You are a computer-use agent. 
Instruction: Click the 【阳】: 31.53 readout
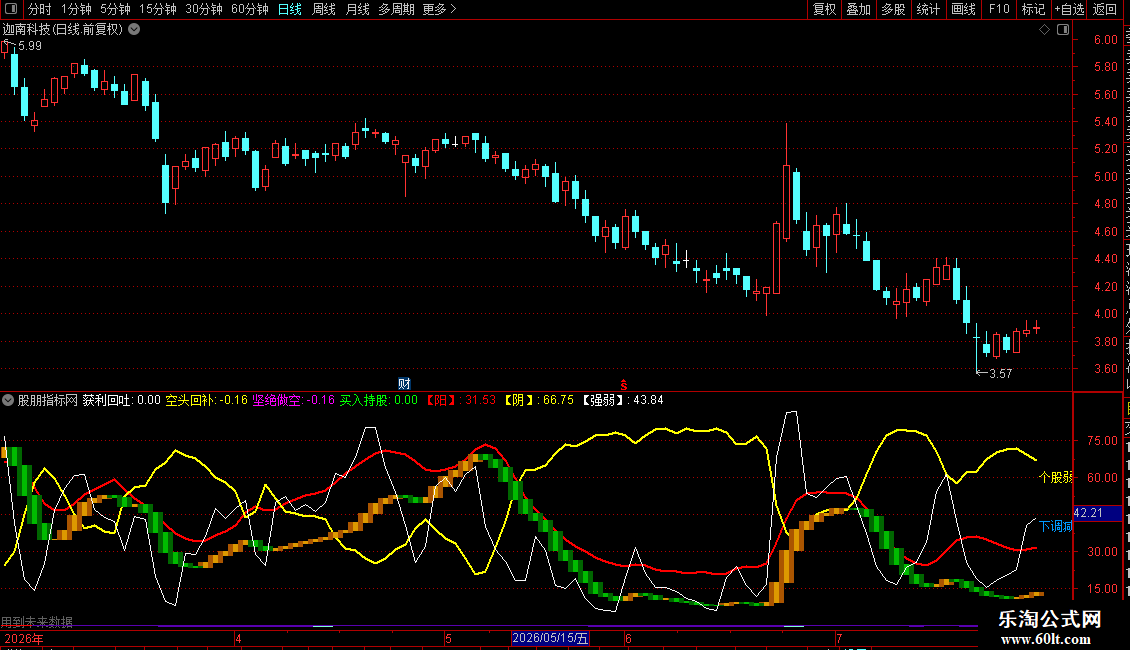click(x=460, y=400)
